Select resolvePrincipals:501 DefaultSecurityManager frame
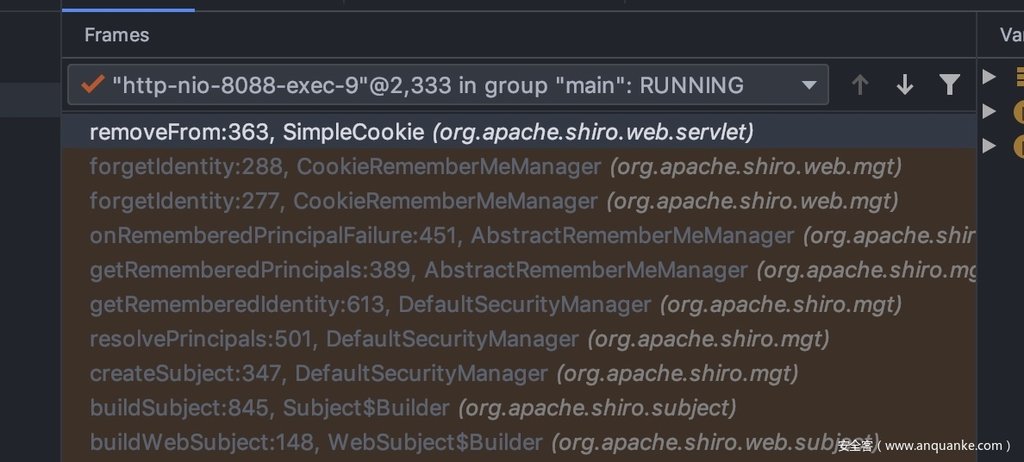The image size is (1024, 462). 519,339
